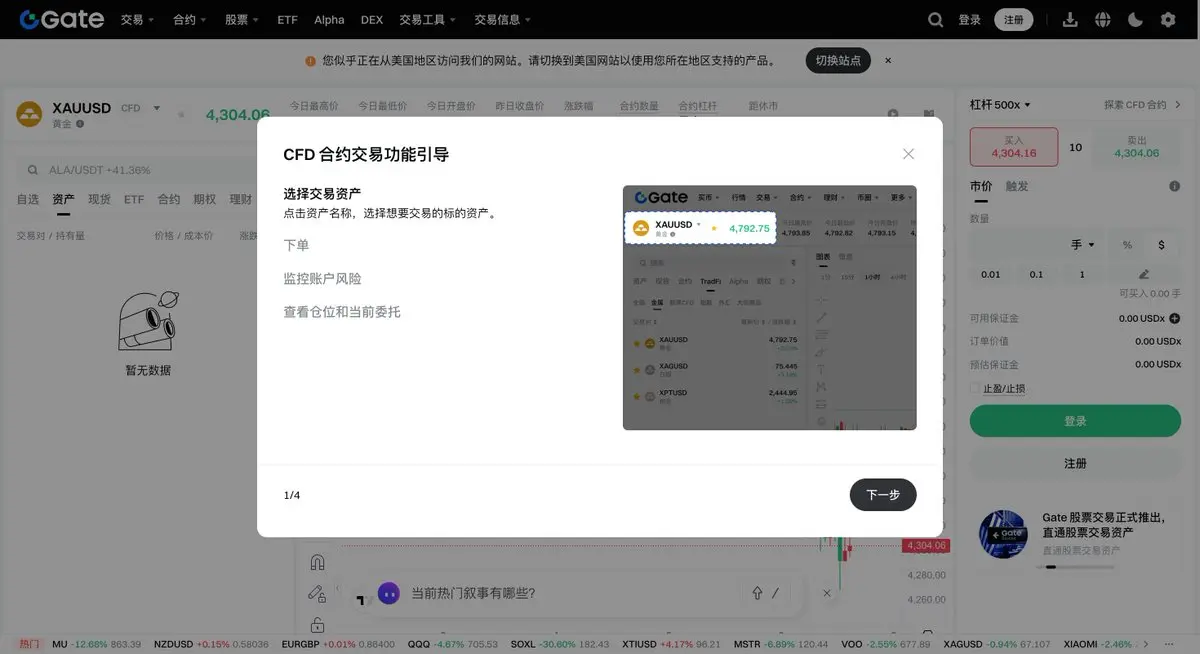Close the CFD guide dialog
This screenshot has width=1200, height=654.
click(x=908, y=154)
